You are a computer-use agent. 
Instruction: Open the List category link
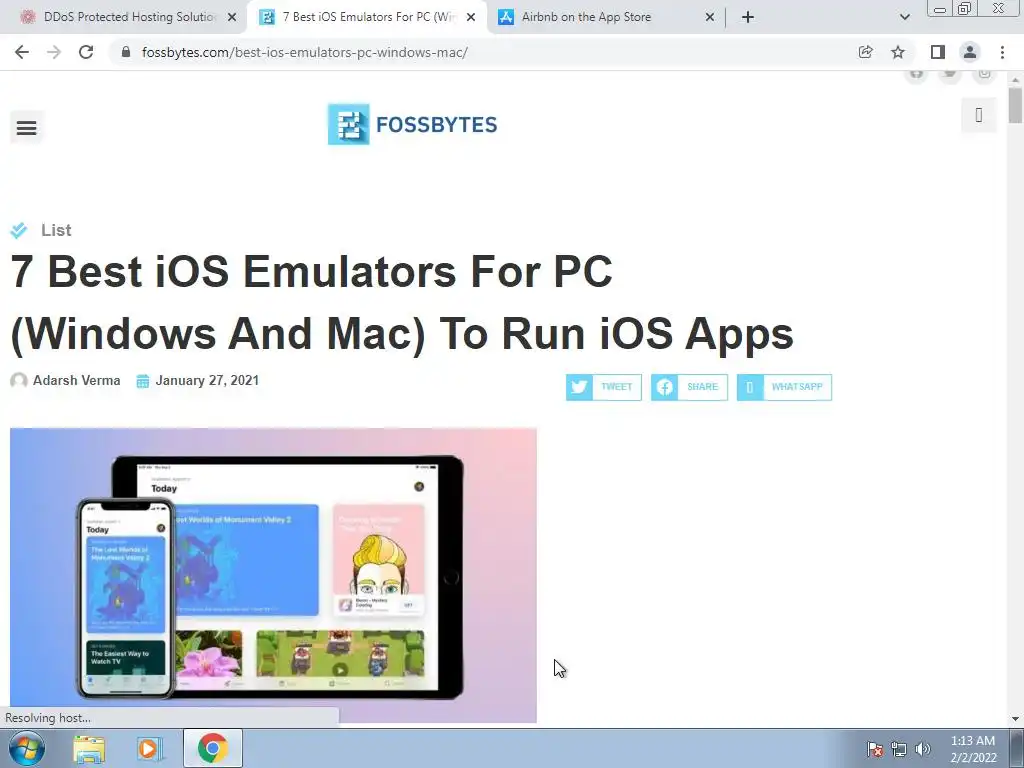coord(56,230)
